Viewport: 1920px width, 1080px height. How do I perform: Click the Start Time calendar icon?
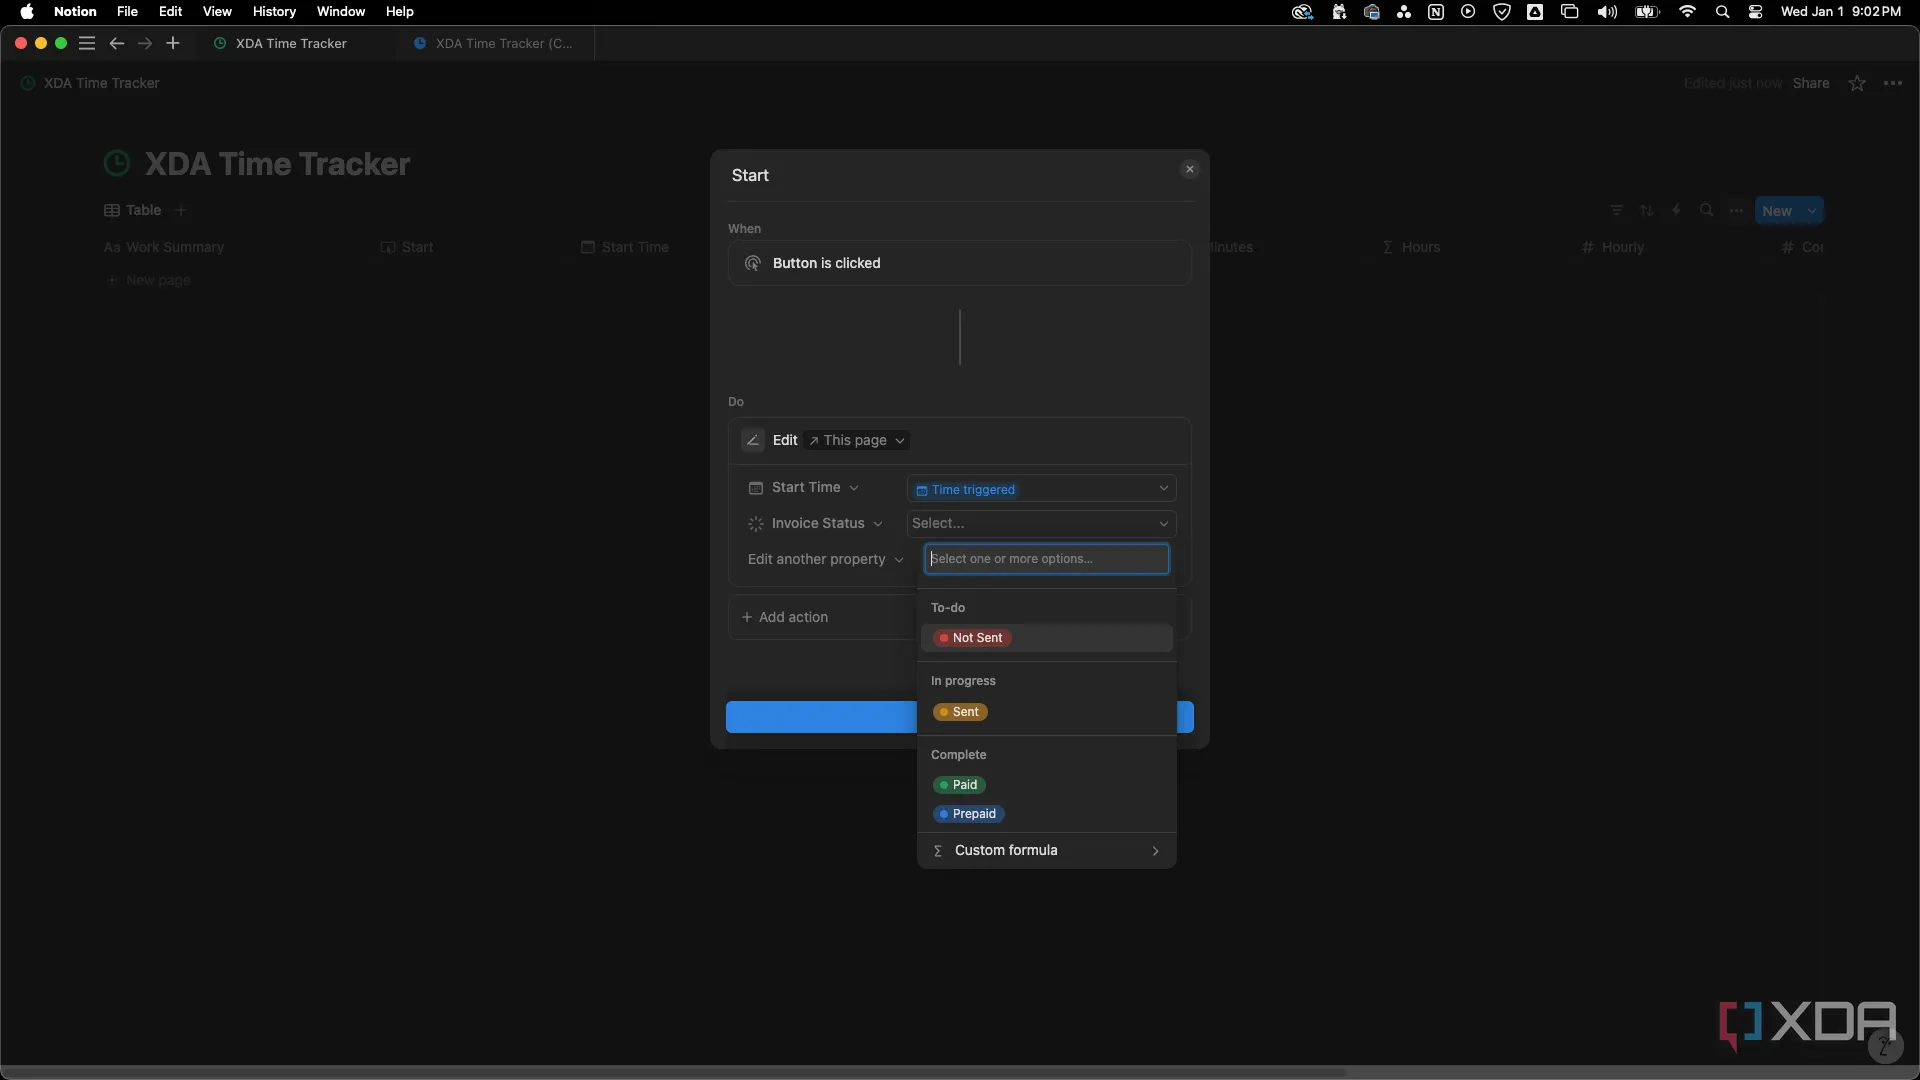coord(756,488)
